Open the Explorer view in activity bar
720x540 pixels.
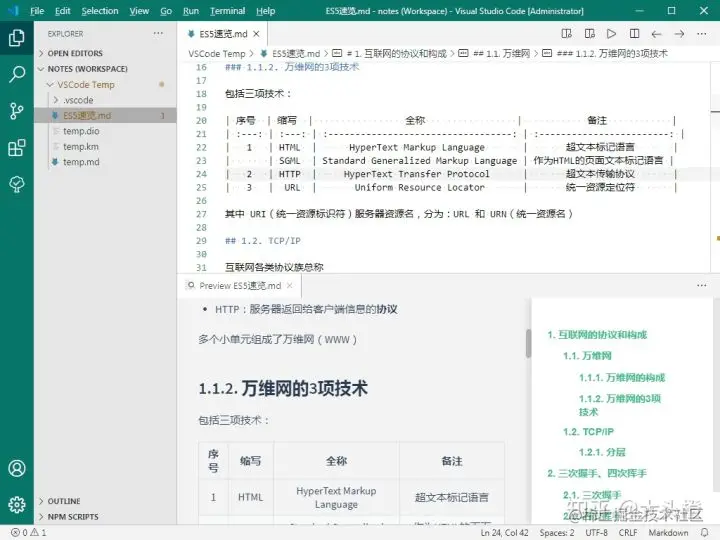[x=17, y=38]
